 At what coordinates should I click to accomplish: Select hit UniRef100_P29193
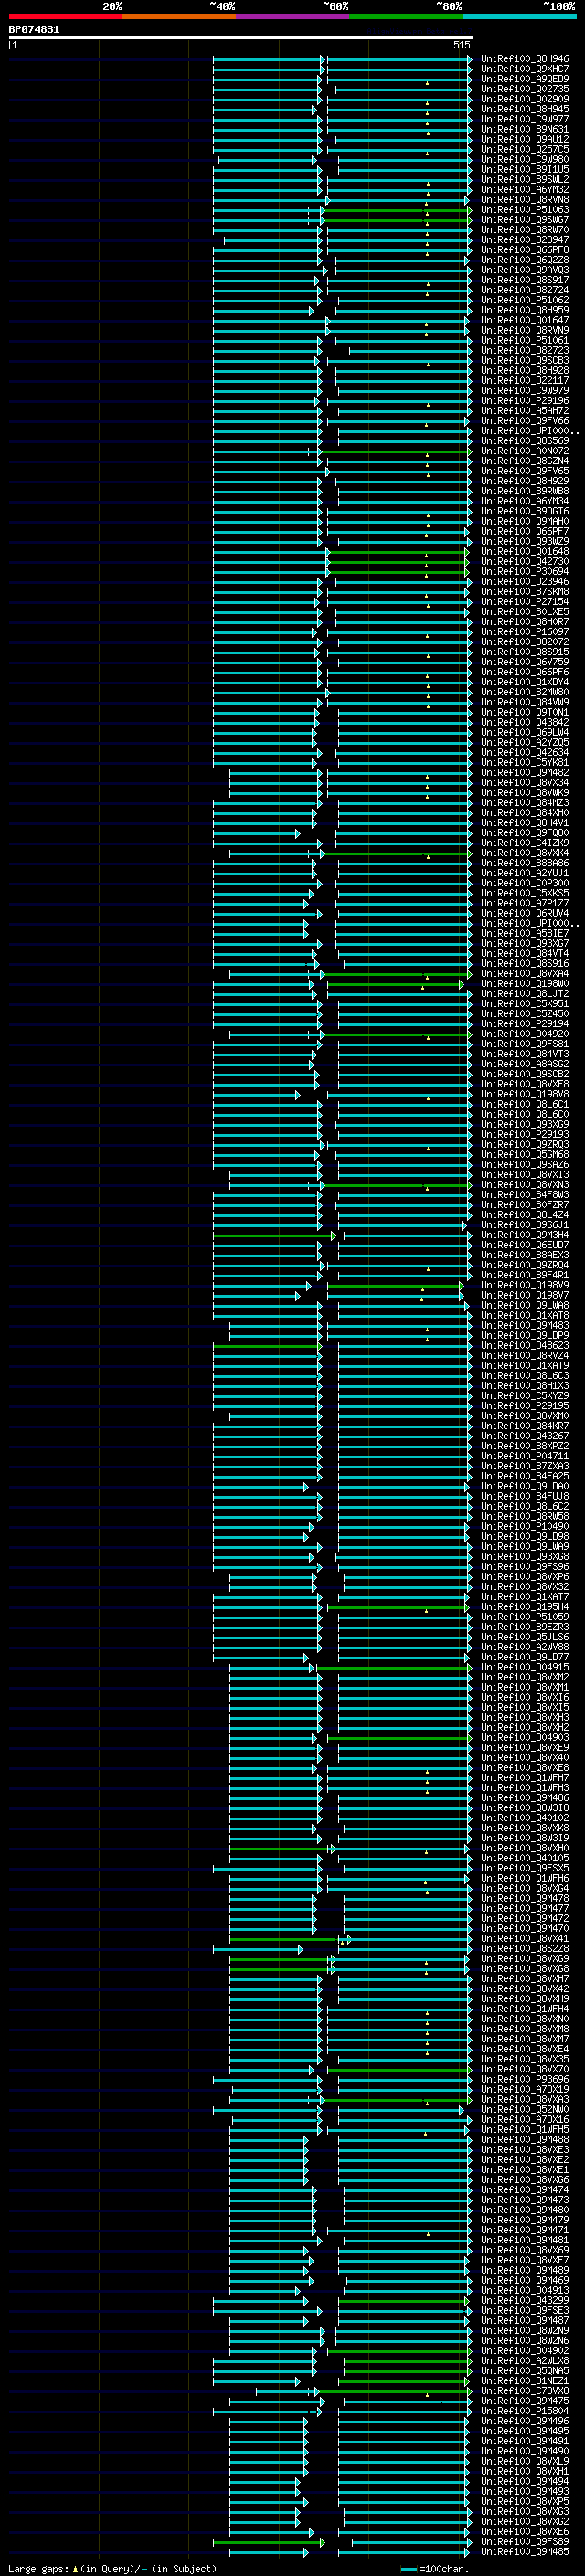click(525, 1135)
